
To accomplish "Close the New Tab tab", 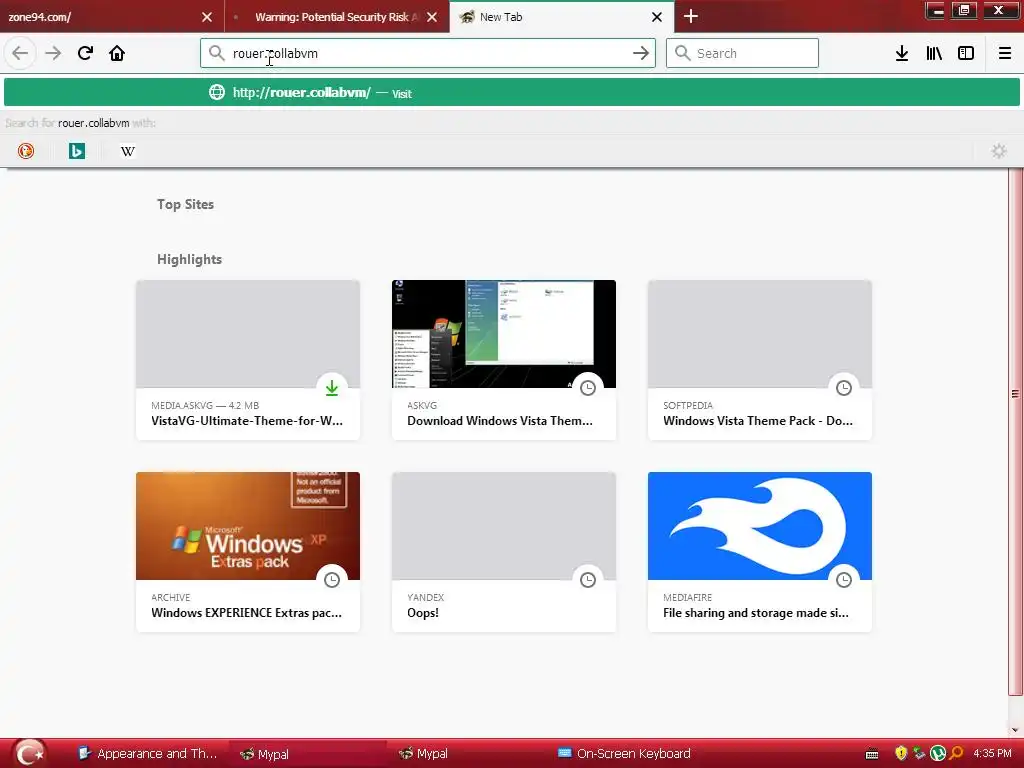I will (x=657, y=17).
